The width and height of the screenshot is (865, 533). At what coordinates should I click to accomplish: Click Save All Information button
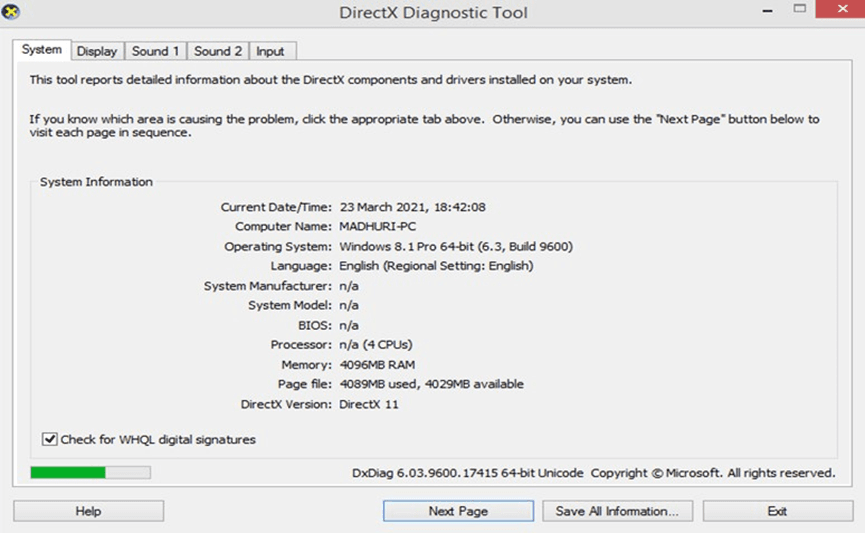pyautogui.click(x=617, y=511)
